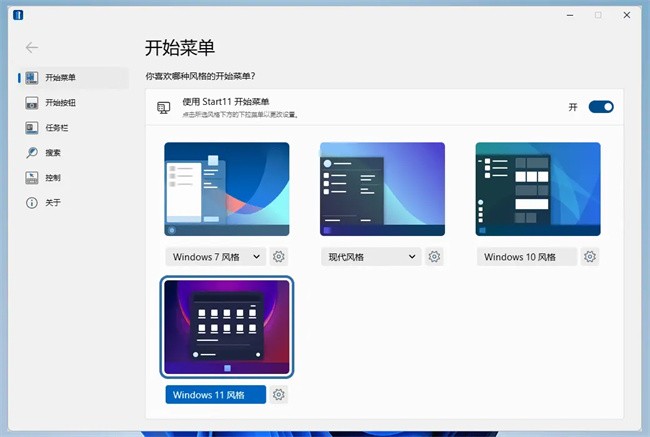Click the 关于 info icon in sidebar
This screenshot has width=650, height=437.
[x=32, y=203]
